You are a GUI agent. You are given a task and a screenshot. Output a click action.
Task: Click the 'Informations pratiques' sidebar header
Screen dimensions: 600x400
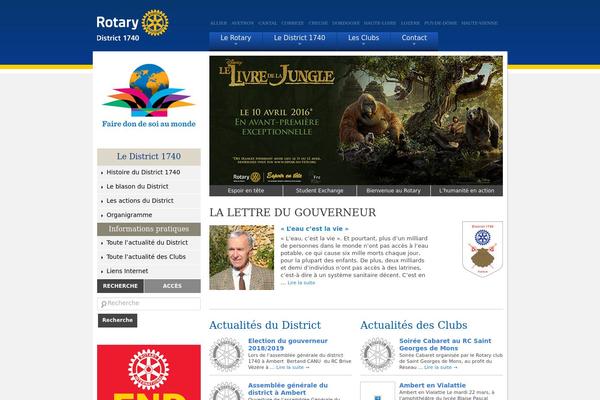[149, 229]
